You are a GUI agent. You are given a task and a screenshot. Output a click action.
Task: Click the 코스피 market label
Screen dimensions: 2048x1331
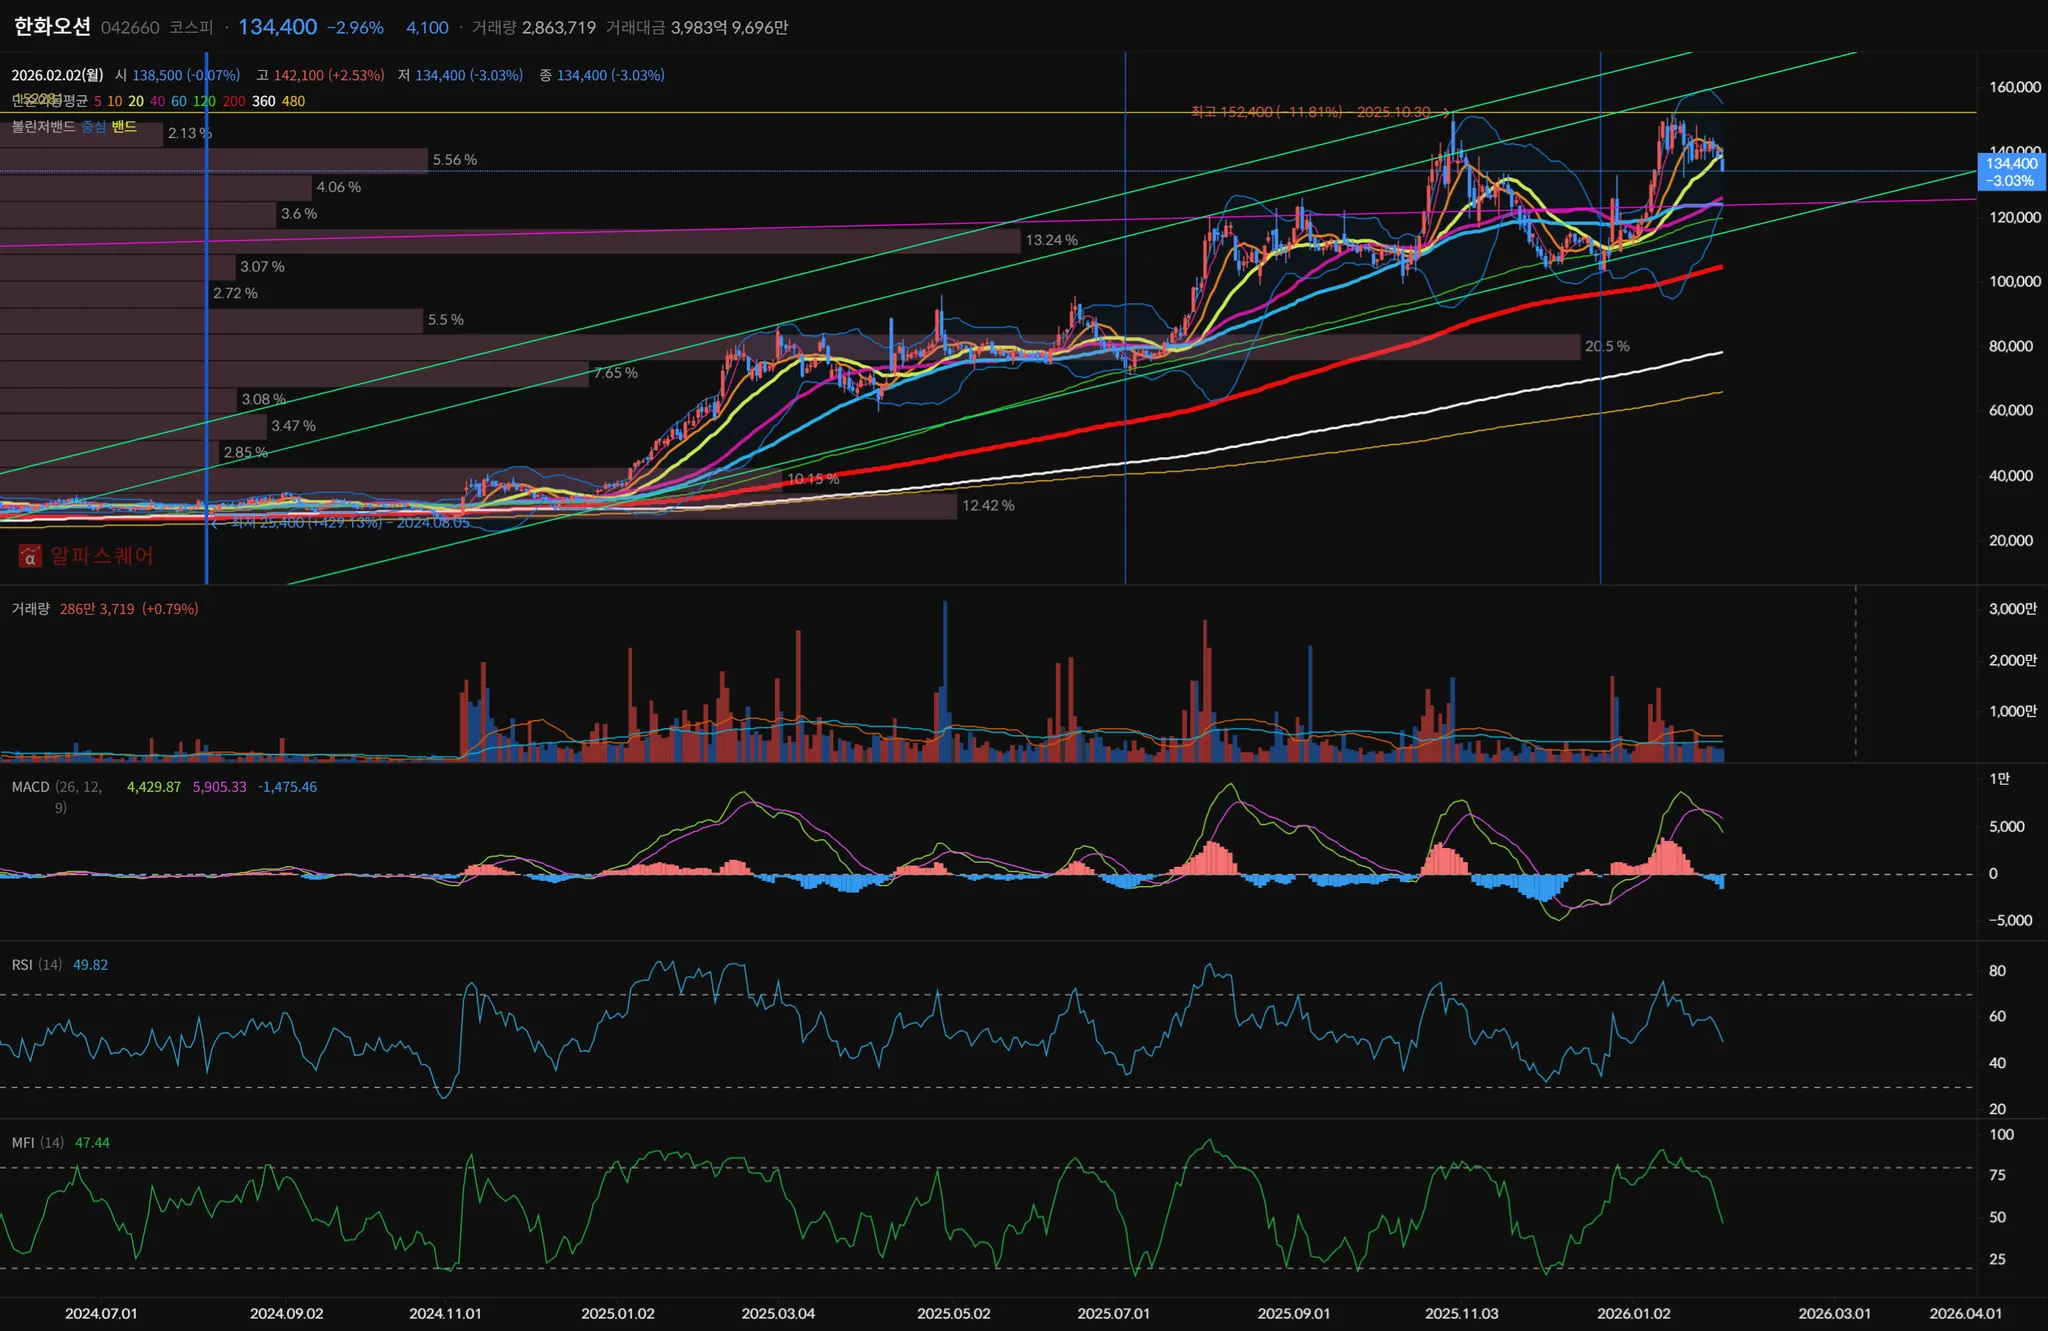click(x=190, y=27)
